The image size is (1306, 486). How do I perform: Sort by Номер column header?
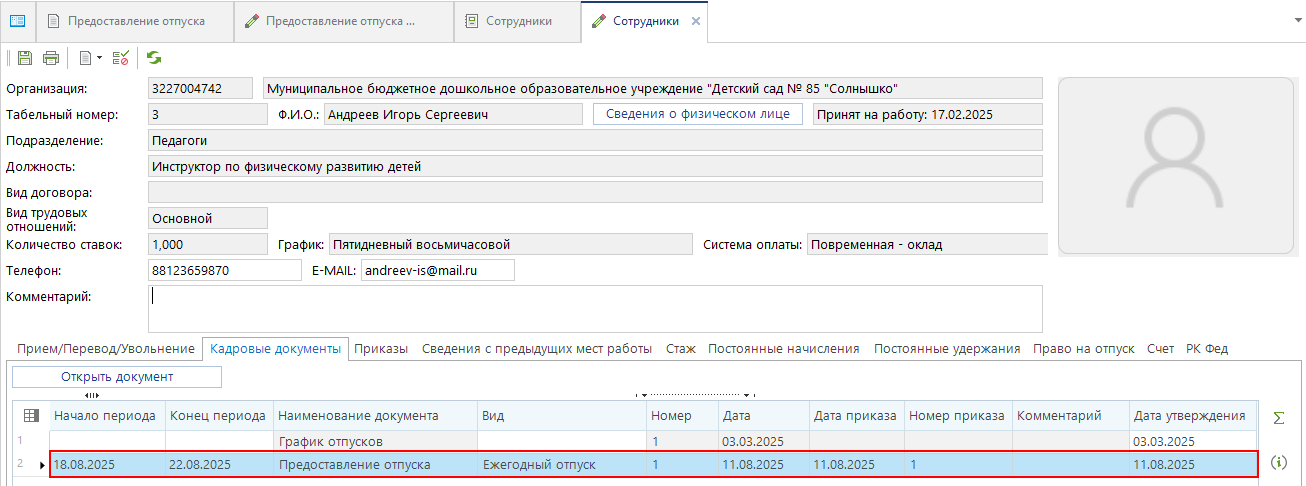coord(682,416)
